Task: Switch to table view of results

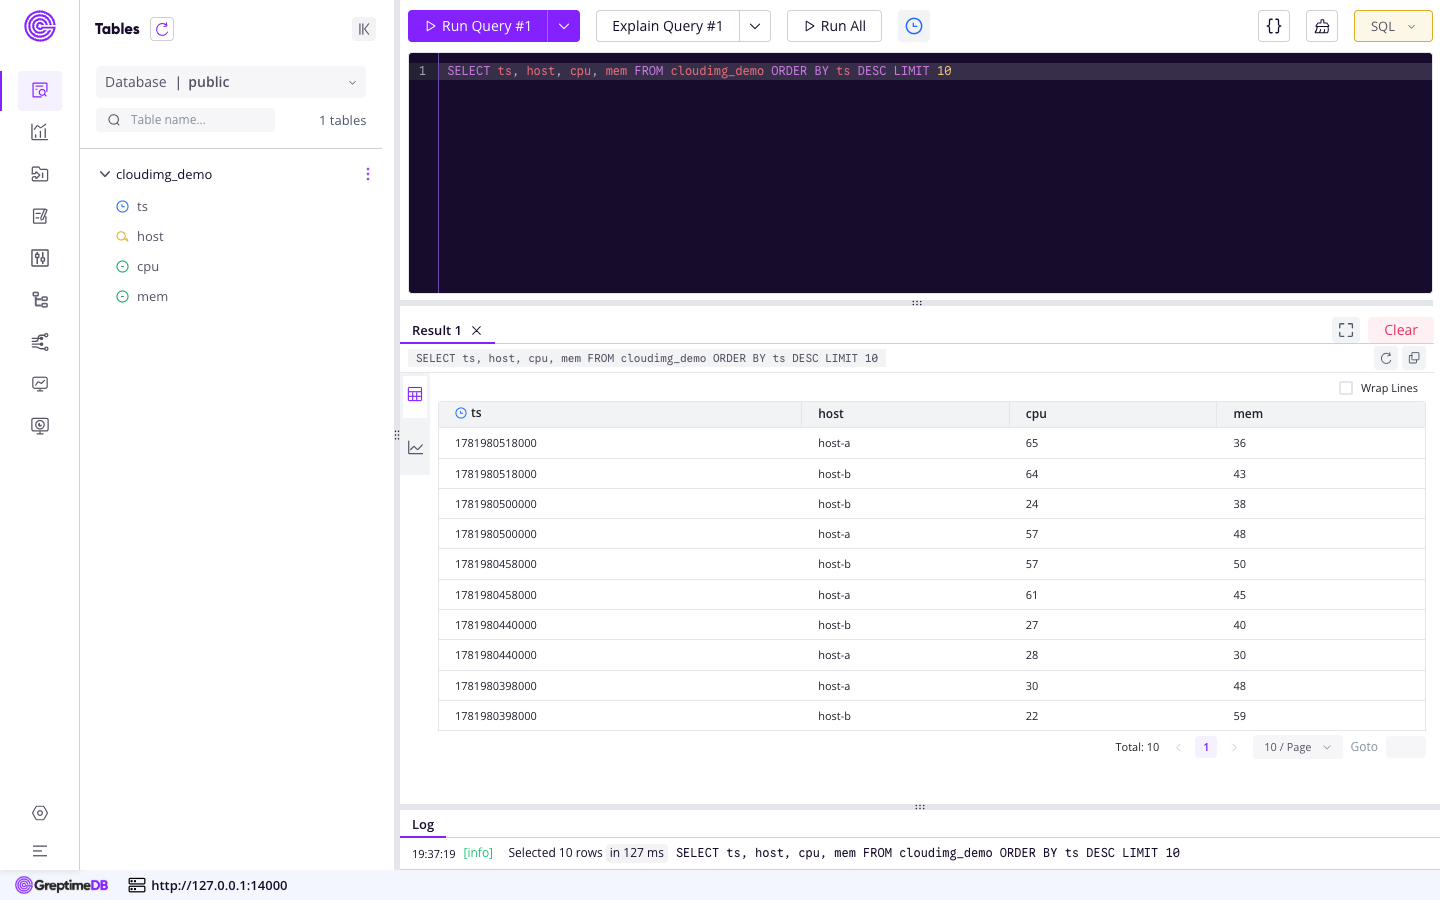Action: 415,394
